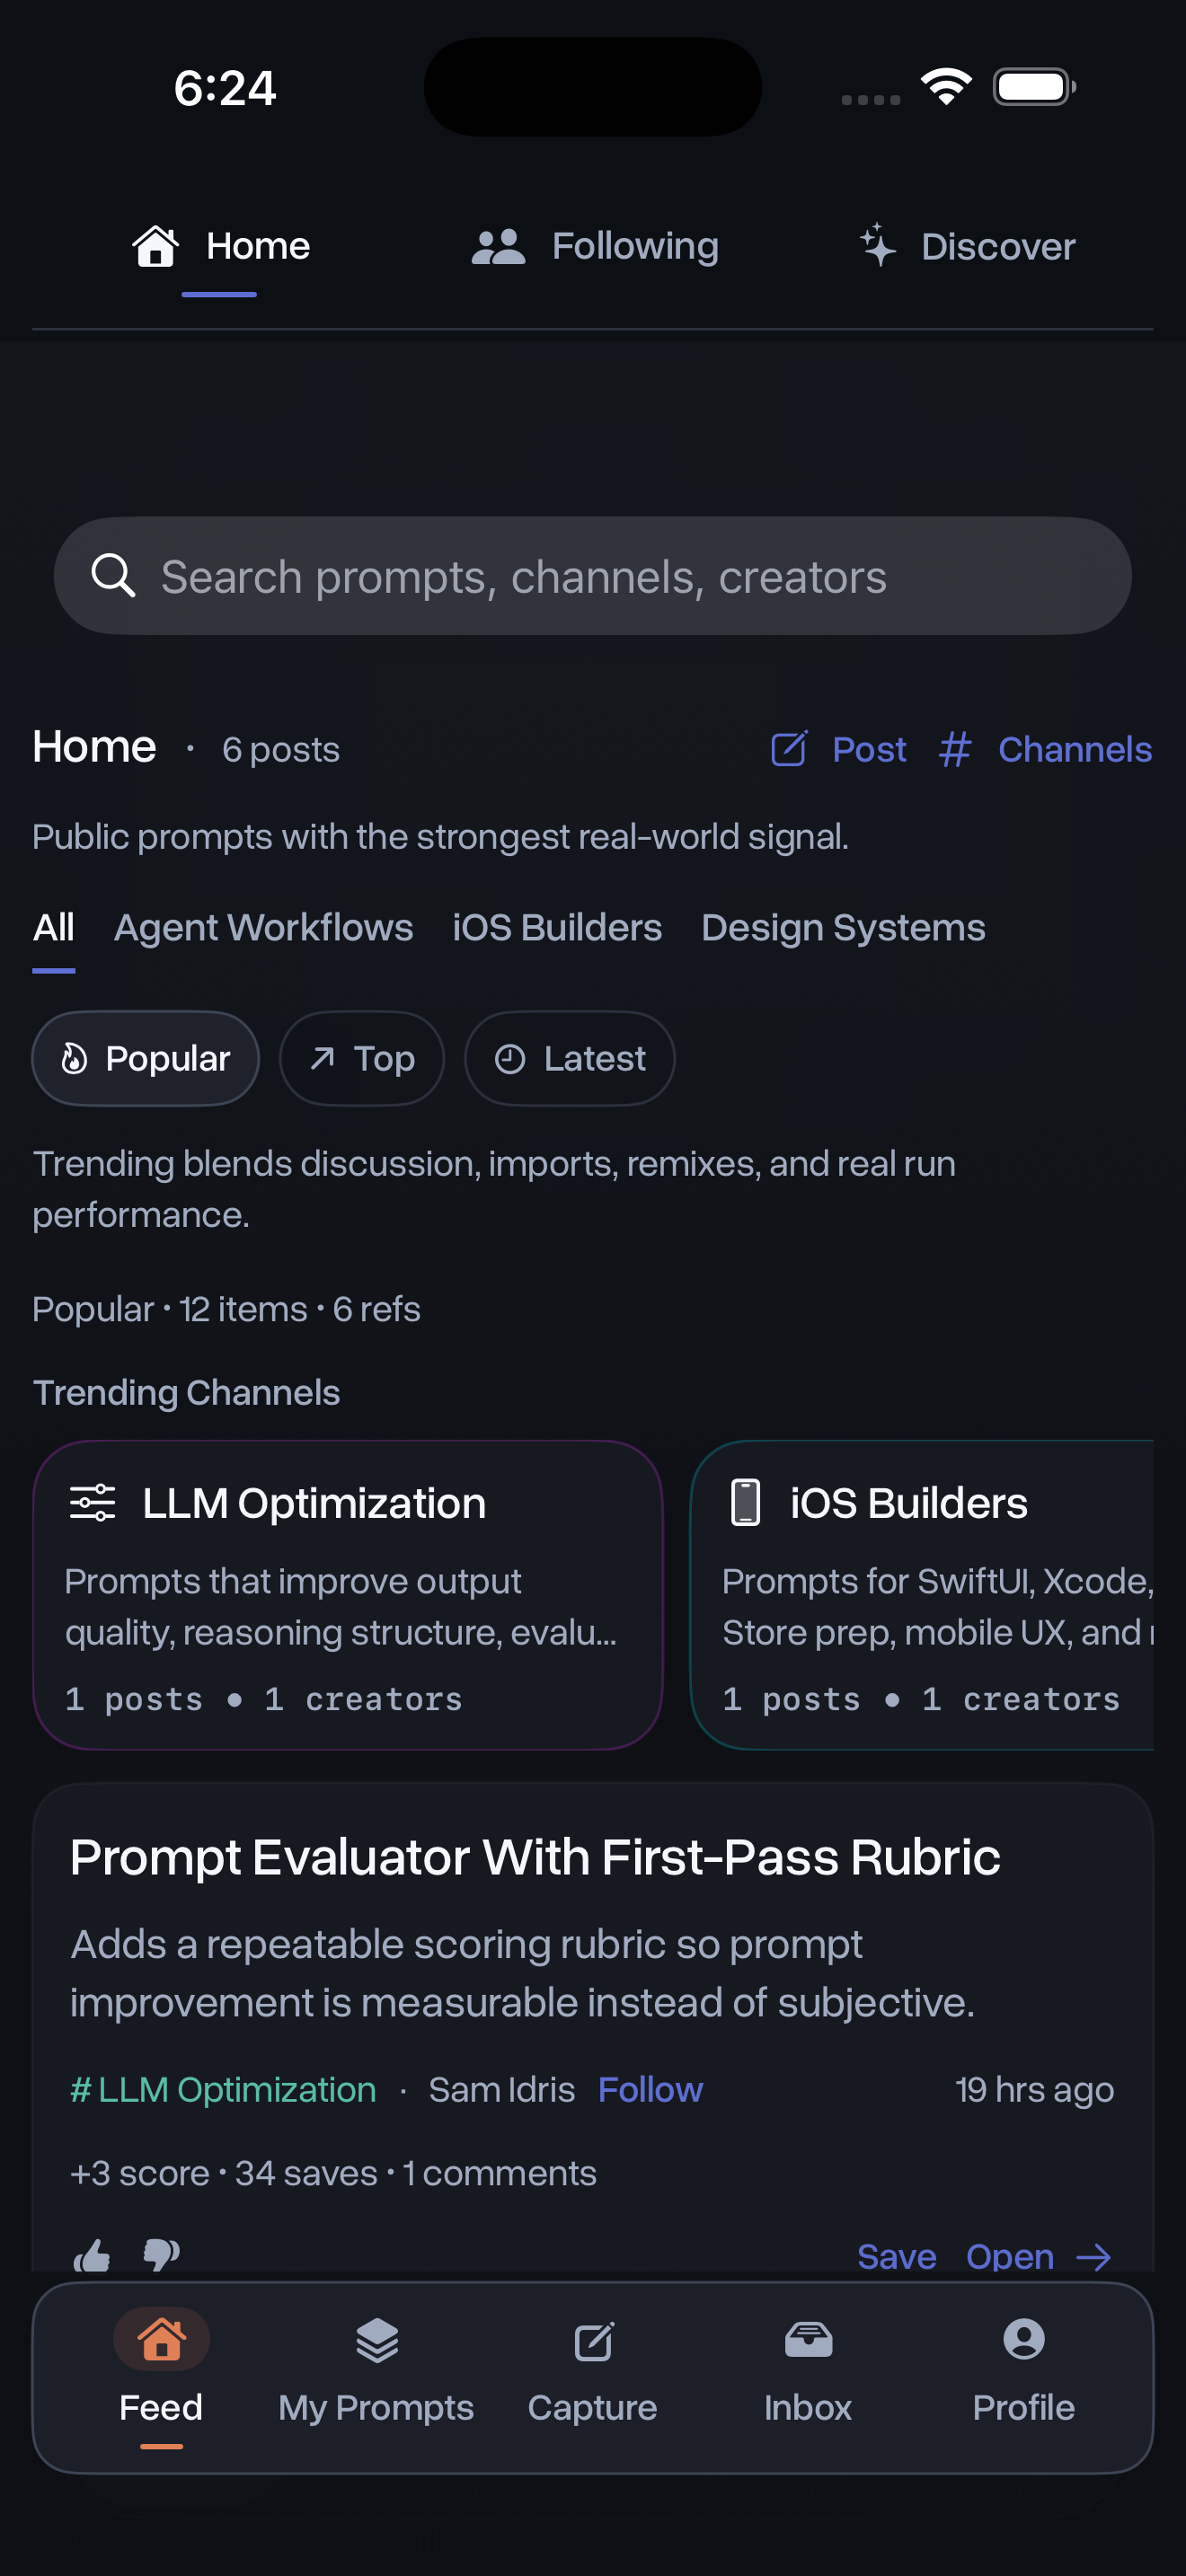
Task: Open the iOS Builders filter tab
Action: (556, 928)
